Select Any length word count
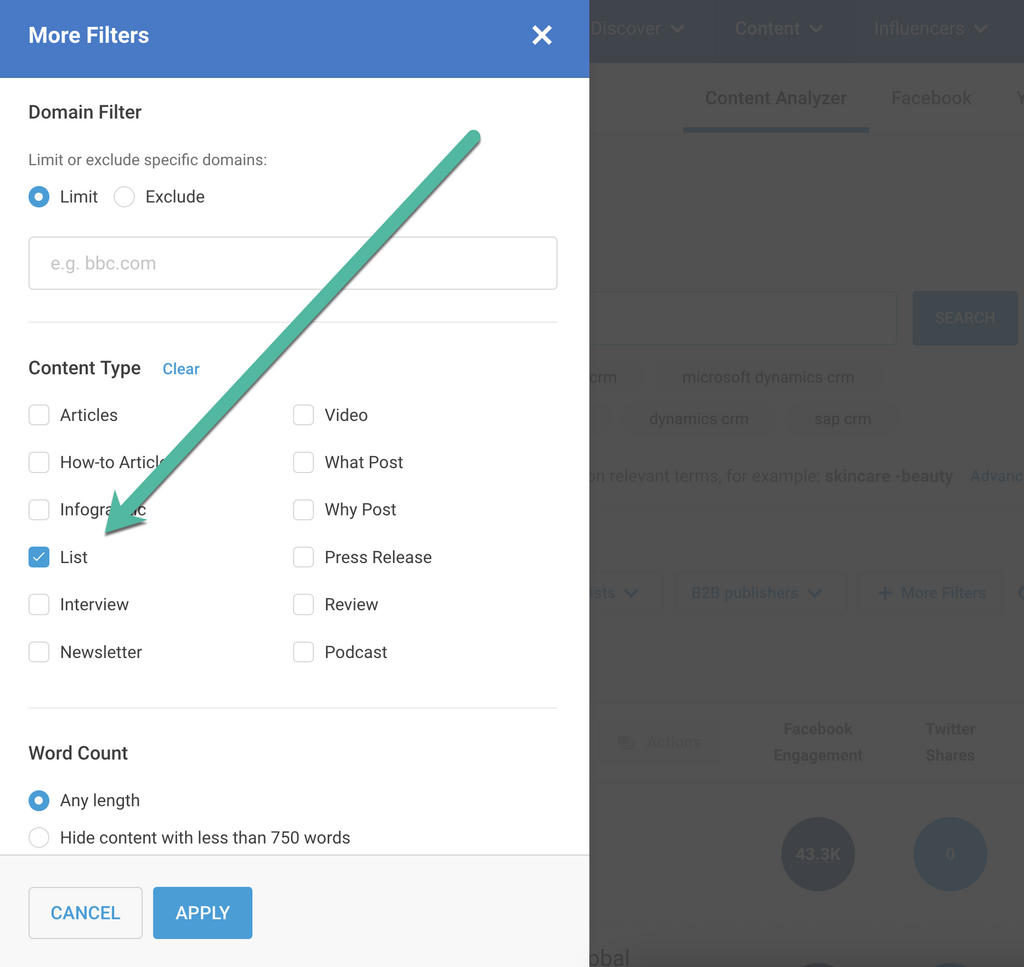The height and width of the screenshot is (967, 1024). (x=39, y=800)
